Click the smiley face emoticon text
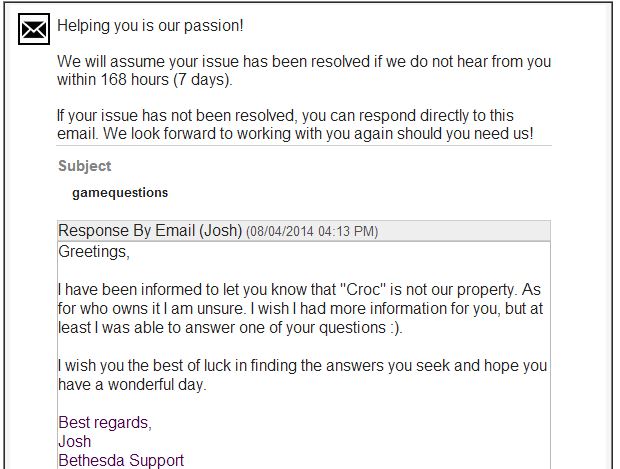The height and width of the screenshot is (469, 620). coord(395,328)
